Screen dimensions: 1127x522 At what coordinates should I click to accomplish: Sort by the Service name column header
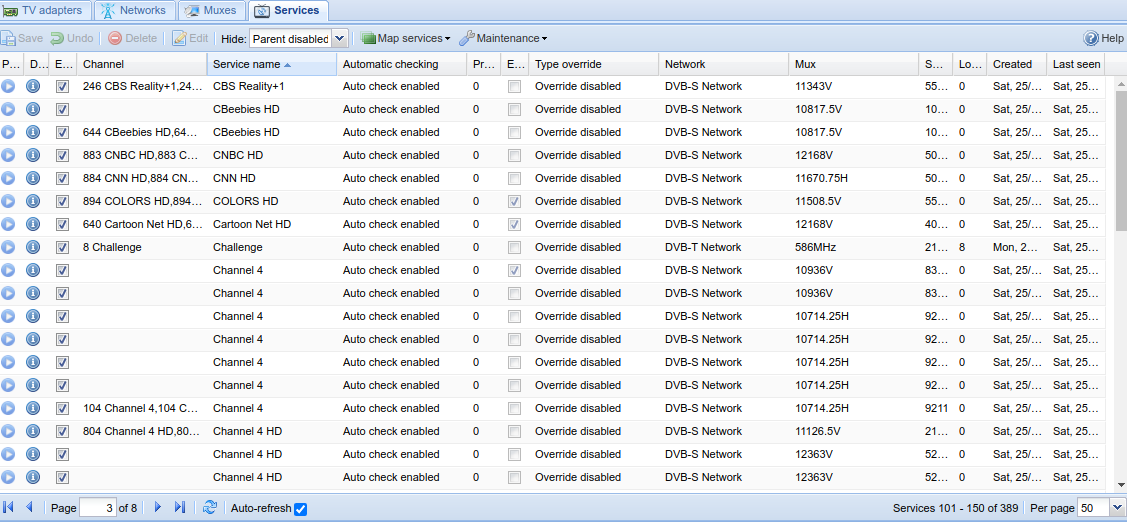[246, 64]
